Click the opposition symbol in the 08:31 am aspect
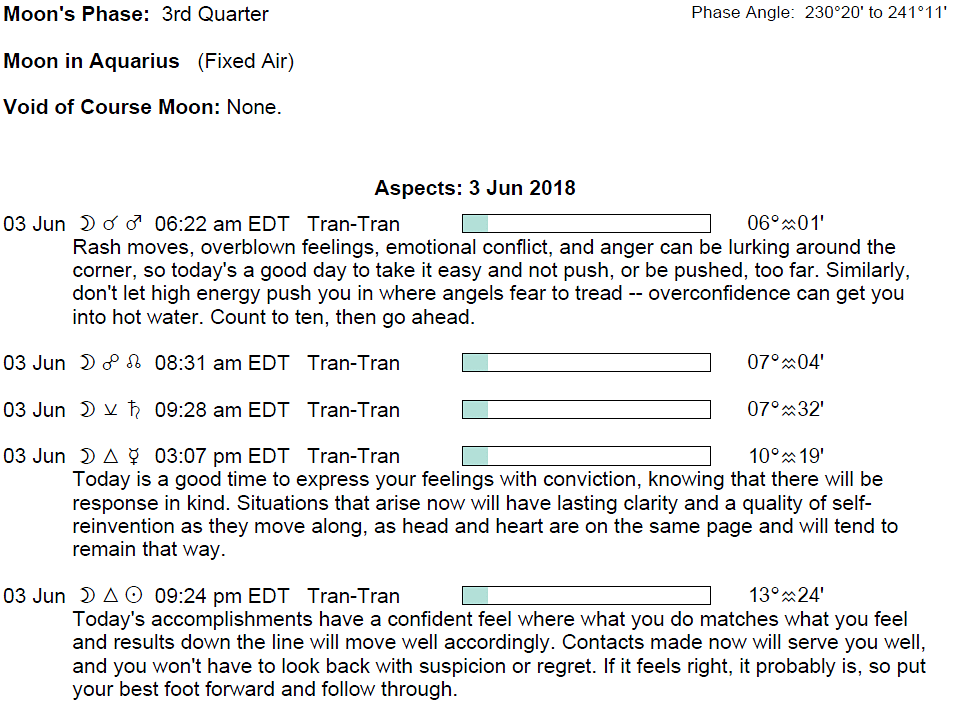Viewport: 955px width, 701px height. [x=111, y=363]
